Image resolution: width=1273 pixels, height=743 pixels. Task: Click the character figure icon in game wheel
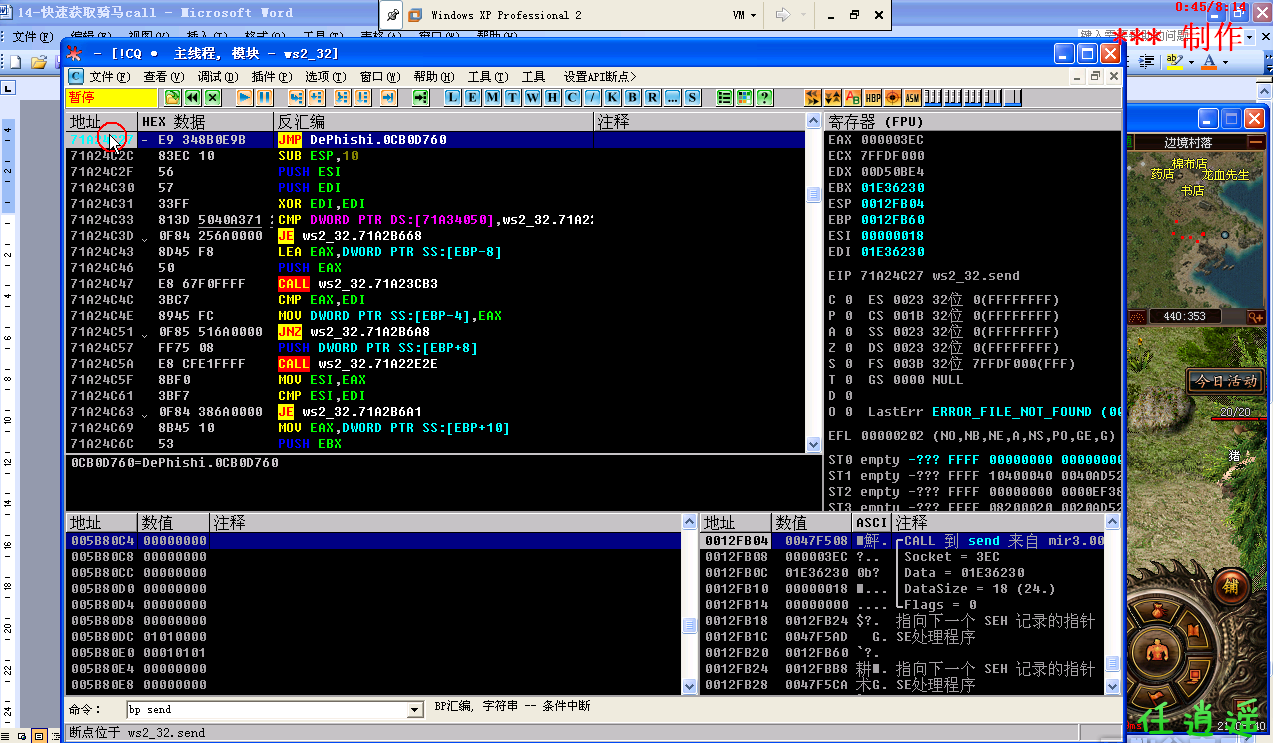tap(1158, 651)
